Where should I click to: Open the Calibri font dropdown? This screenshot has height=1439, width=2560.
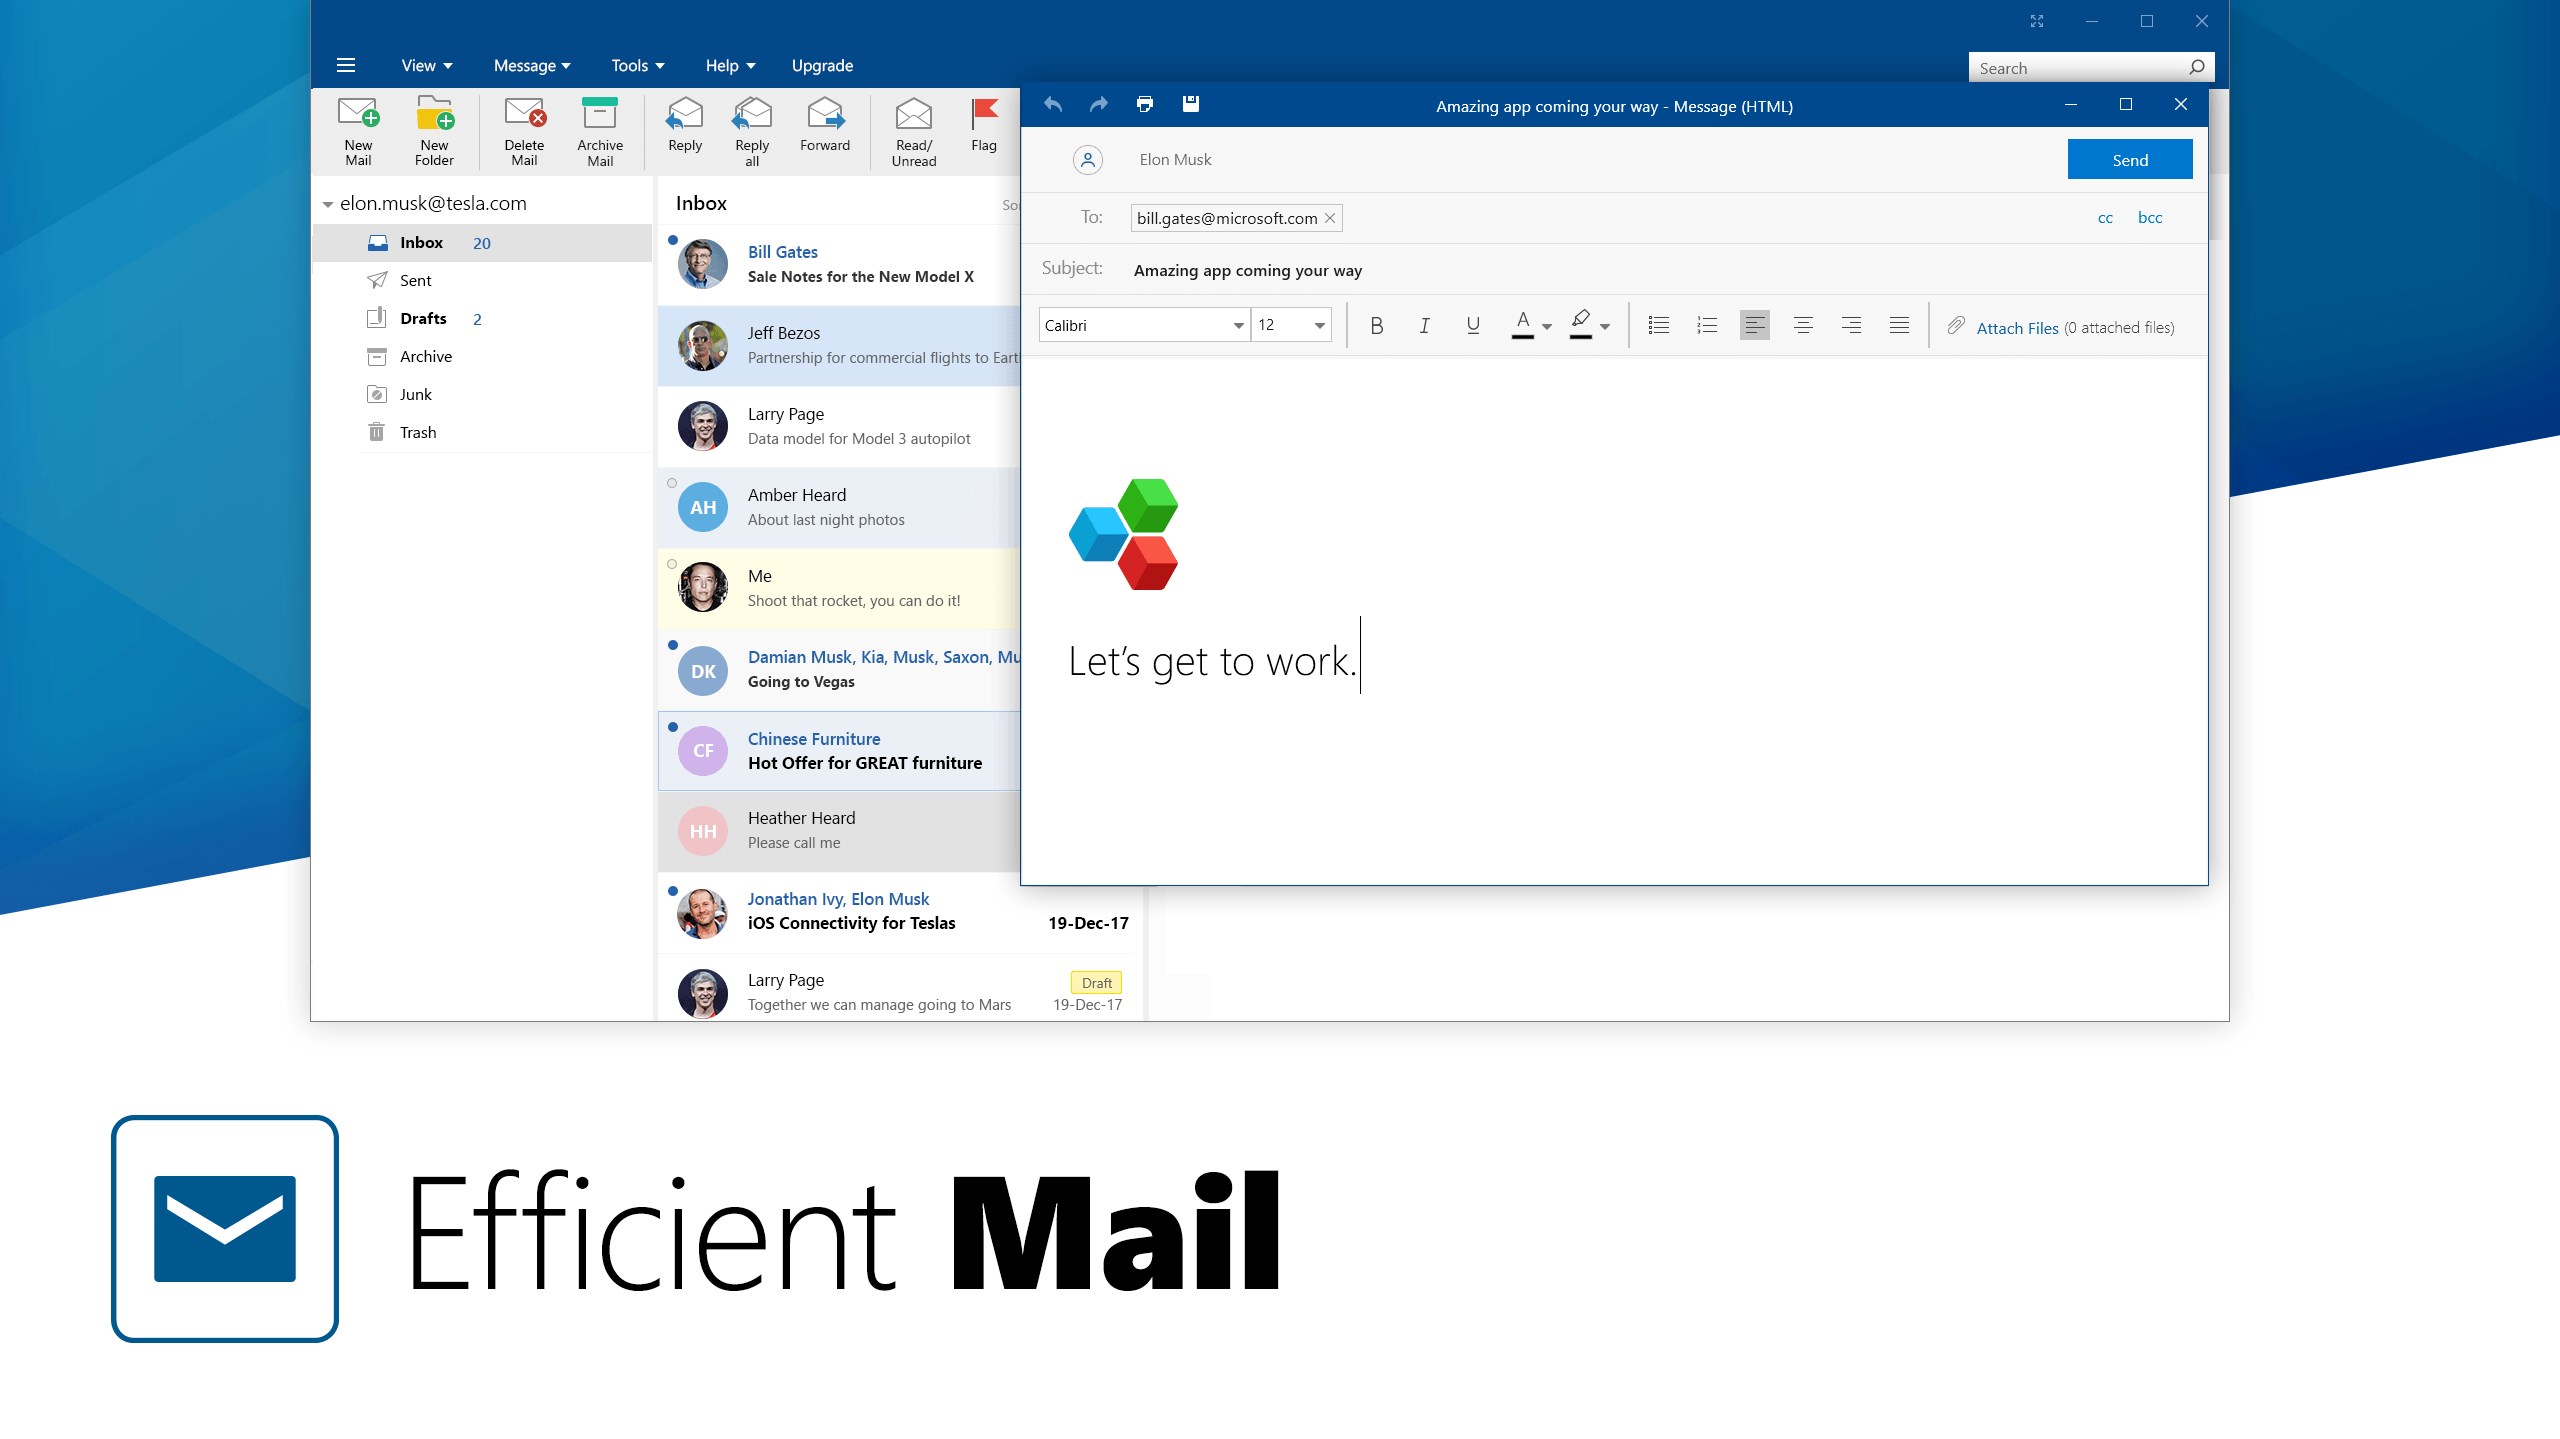pos(1238,325)
